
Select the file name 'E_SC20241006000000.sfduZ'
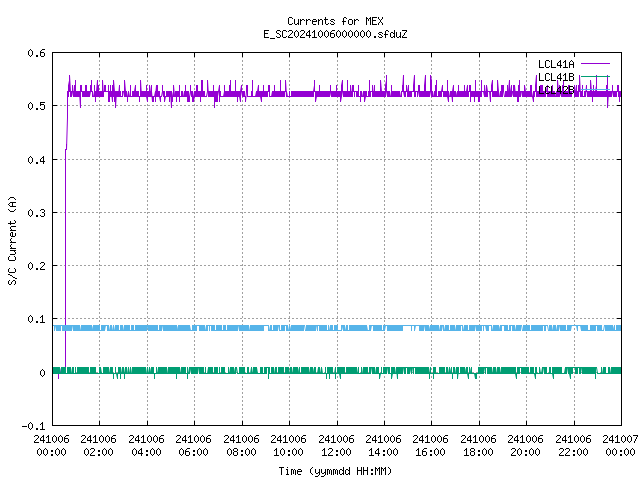[335, 34]
